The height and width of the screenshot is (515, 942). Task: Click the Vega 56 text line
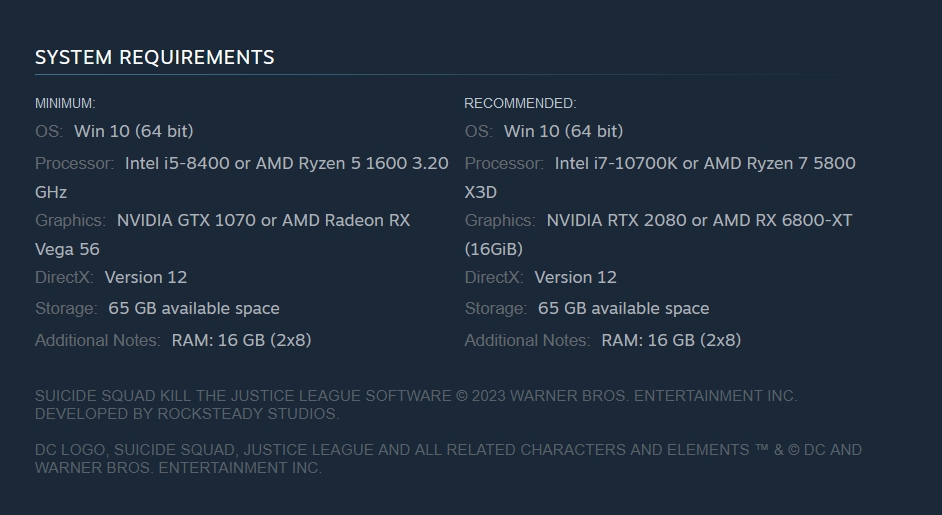67,249
